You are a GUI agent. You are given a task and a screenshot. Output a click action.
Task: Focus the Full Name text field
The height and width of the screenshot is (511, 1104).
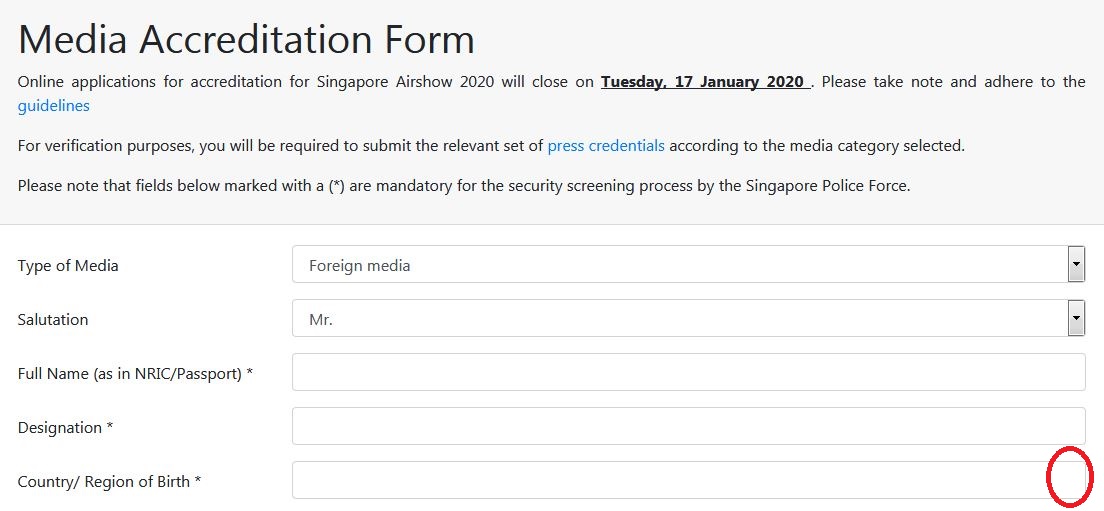[x=688, y=373]
